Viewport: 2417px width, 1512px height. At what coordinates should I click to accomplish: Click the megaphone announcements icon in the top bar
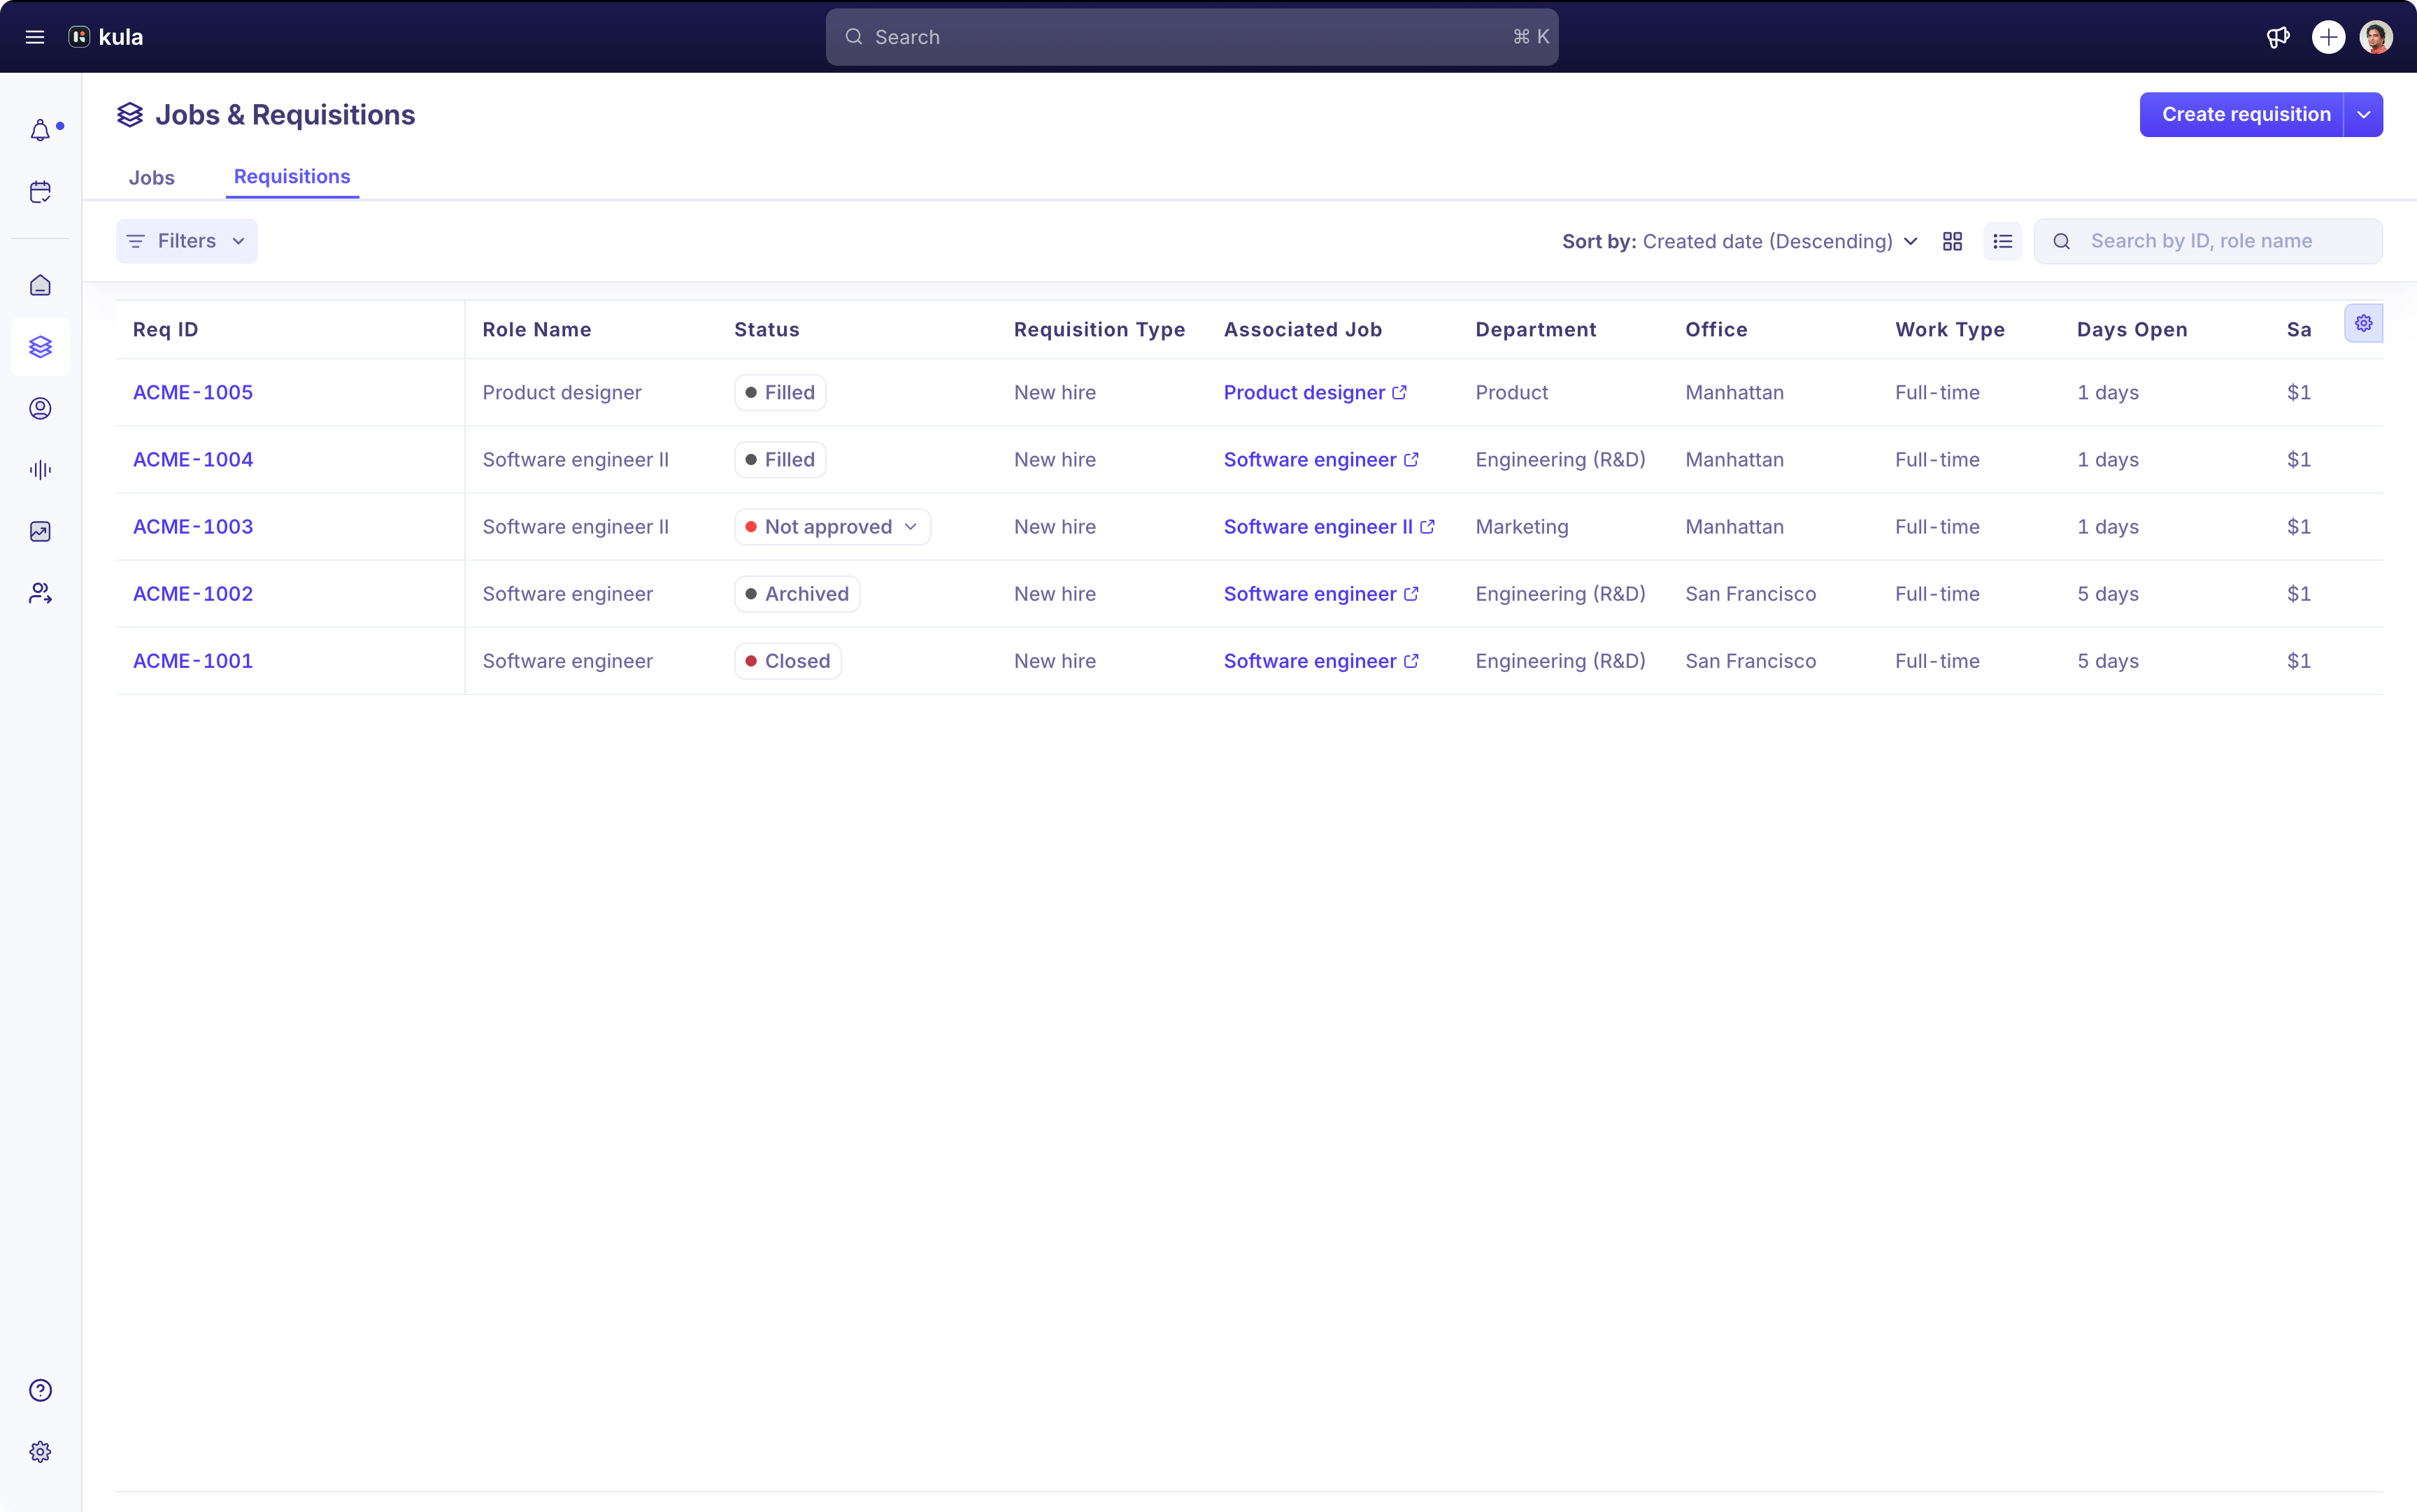point(2277,37)
